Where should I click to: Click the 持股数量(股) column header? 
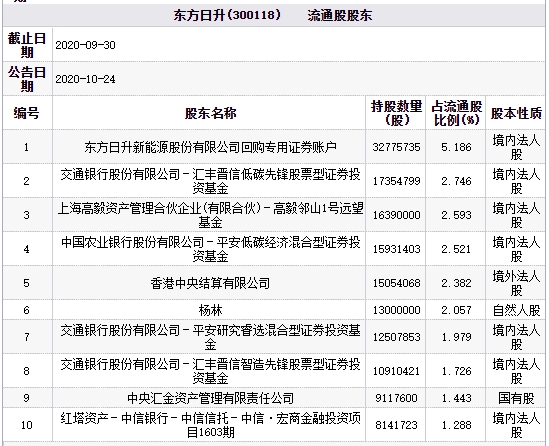[x=396, y=113]
